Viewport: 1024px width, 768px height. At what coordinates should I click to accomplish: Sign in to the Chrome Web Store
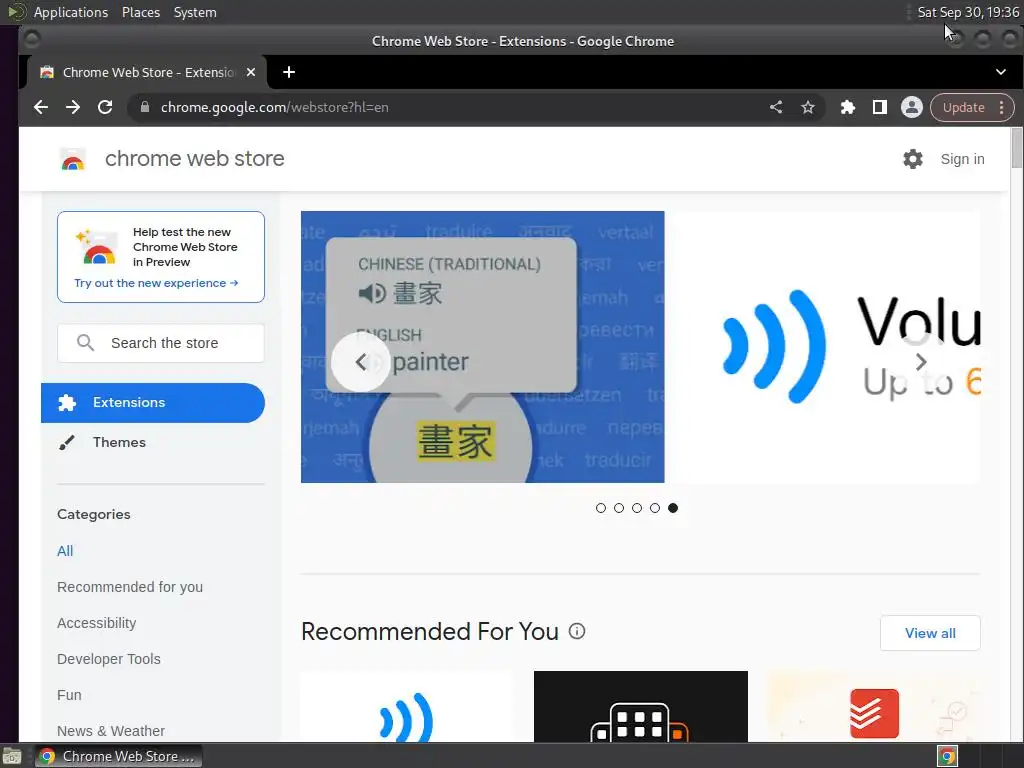click(962, 159)
